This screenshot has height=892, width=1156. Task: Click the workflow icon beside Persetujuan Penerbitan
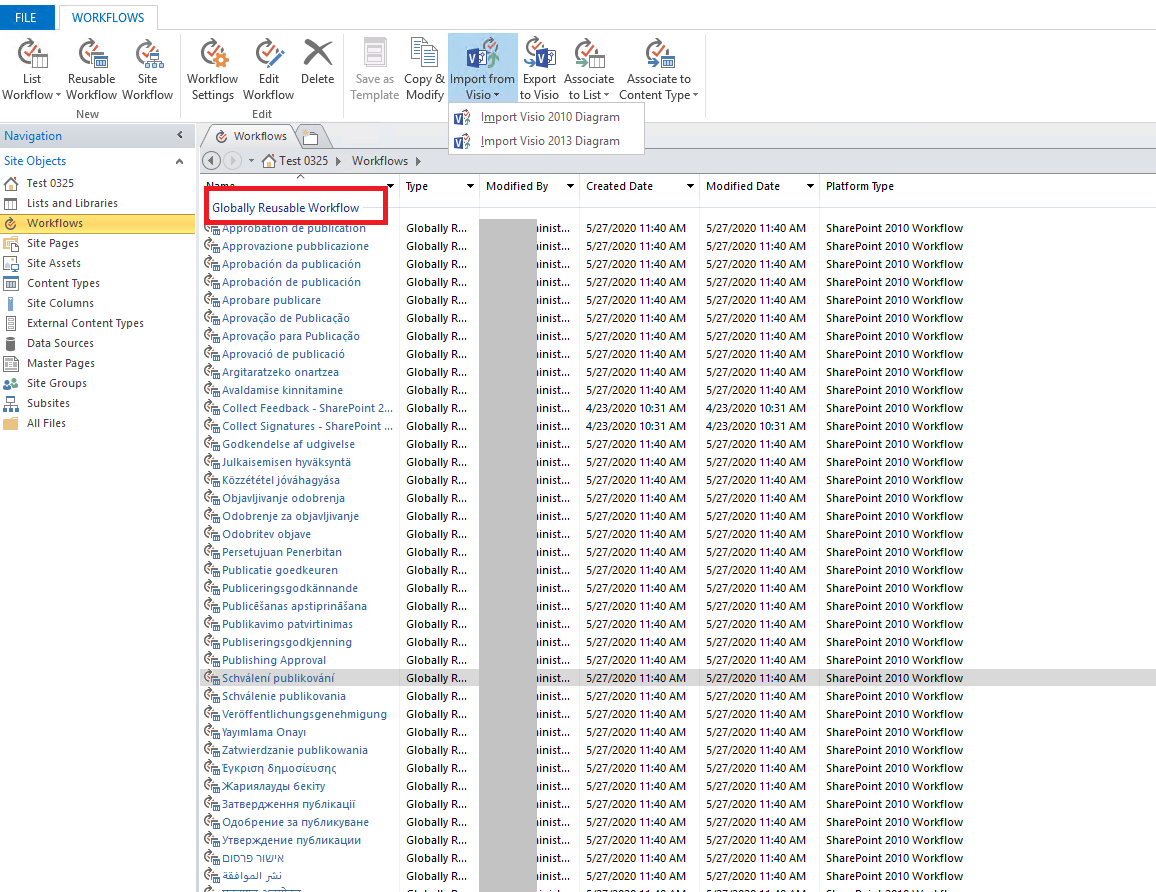212,552
